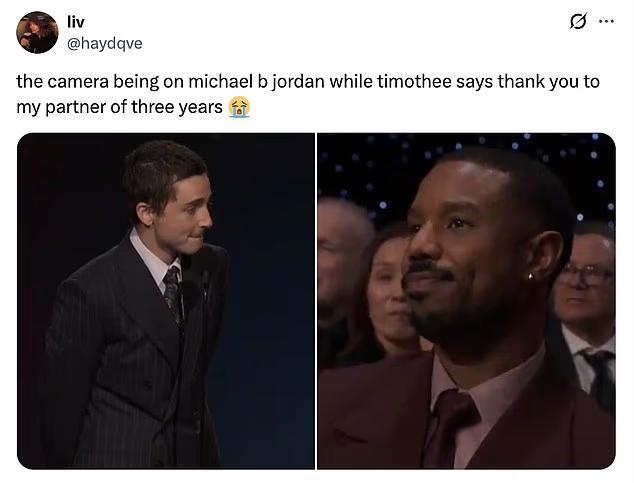Open the Grok explain-post icon

click(578, 21)
